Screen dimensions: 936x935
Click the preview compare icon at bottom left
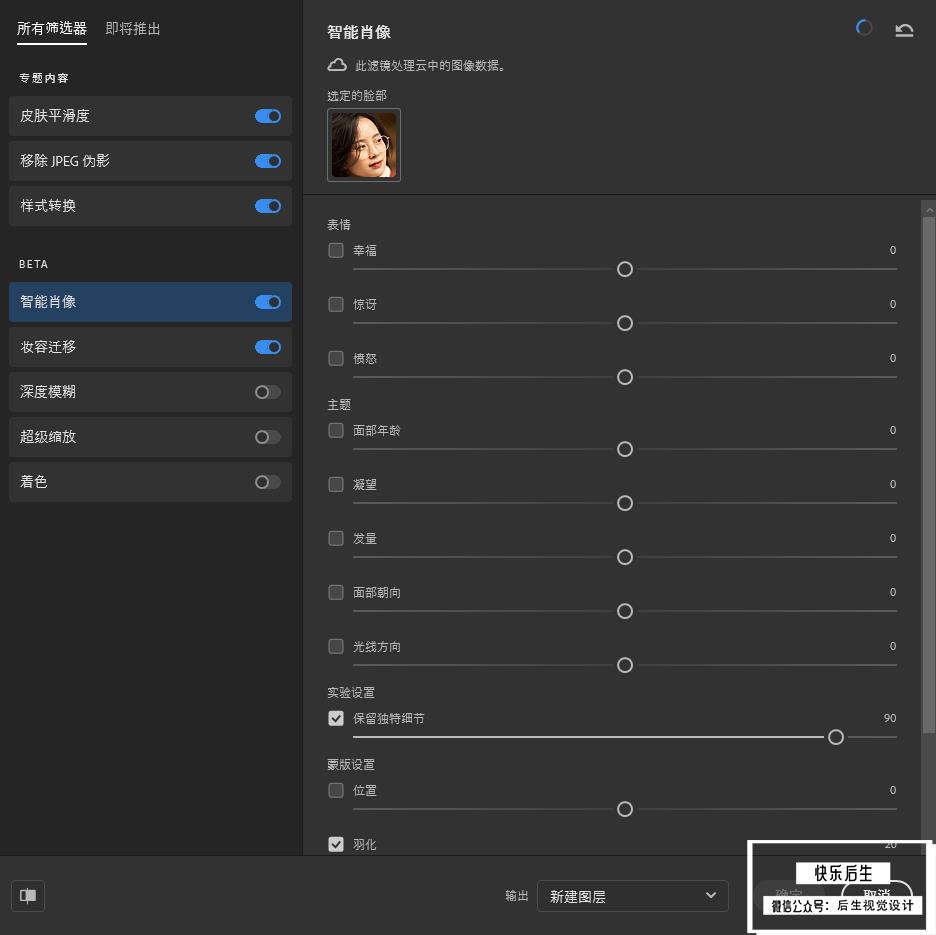pos(28,896)
